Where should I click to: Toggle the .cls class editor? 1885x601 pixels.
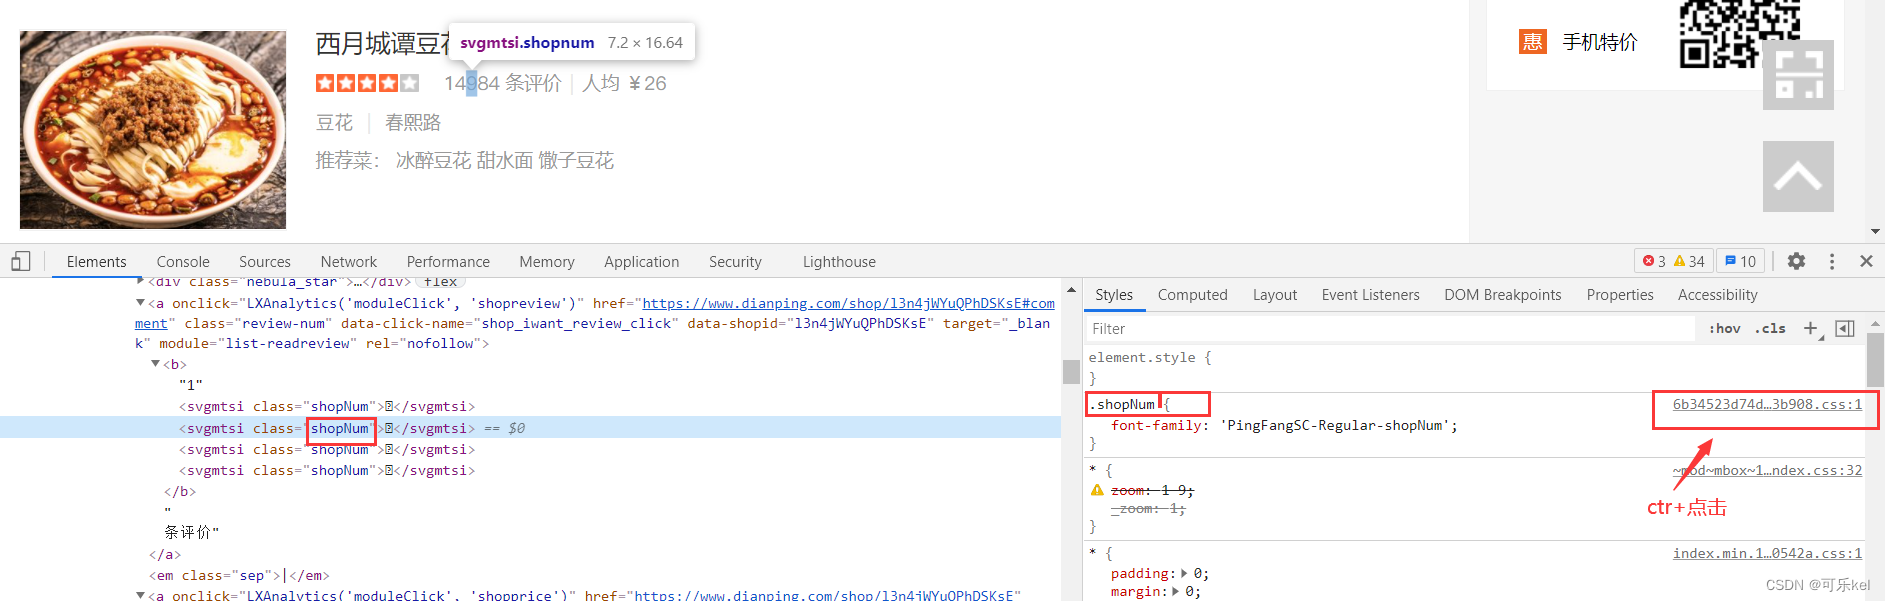click(1770, 328)
